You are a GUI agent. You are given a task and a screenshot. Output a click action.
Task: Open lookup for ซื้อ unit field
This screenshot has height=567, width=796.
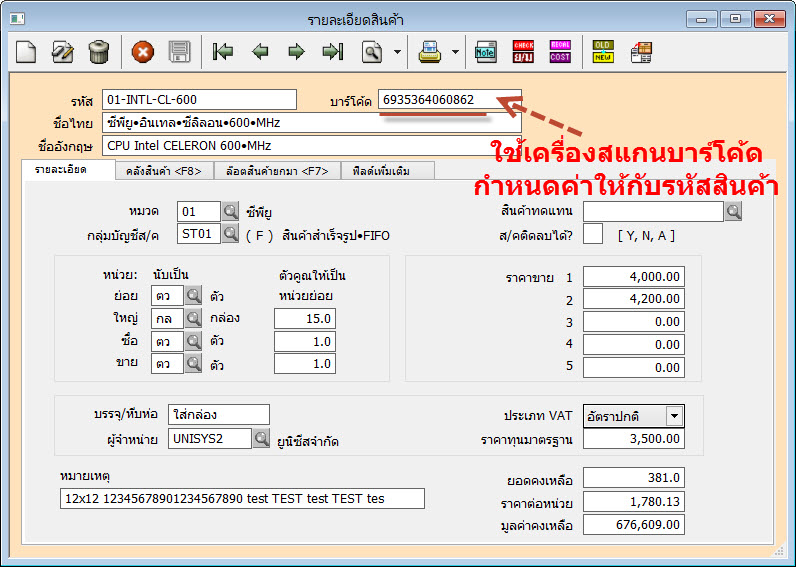[193, 341]
